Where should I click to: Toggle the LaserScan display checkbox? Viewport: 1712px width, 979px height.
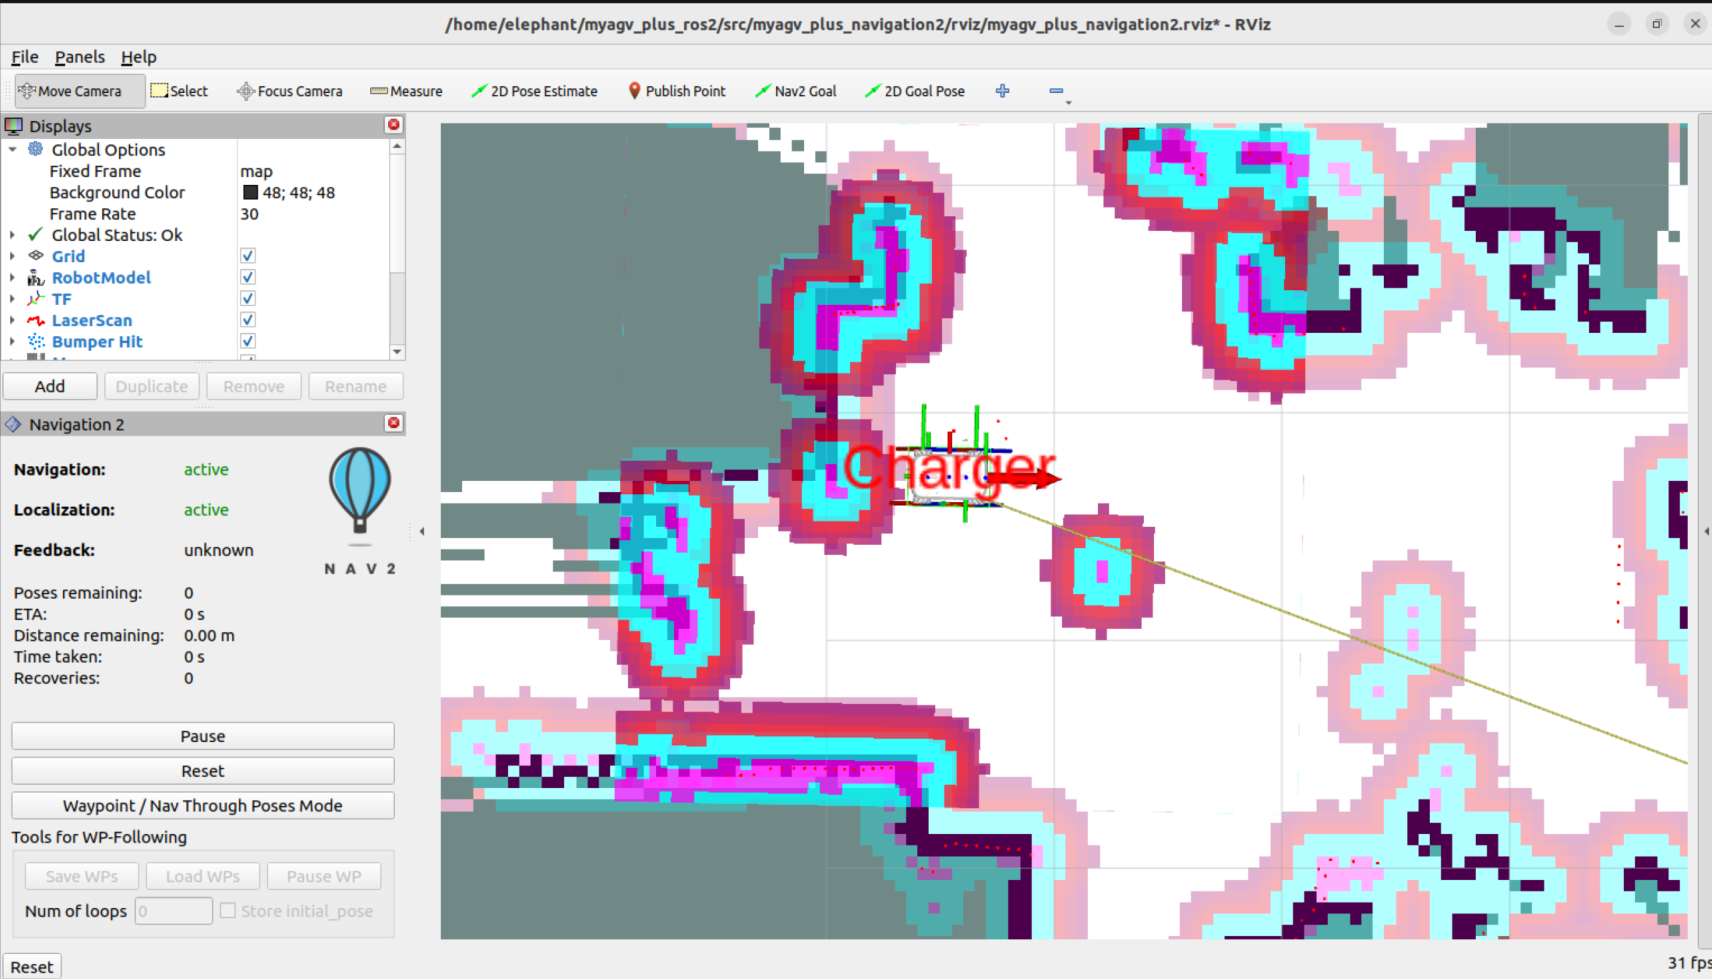point(248,320)
